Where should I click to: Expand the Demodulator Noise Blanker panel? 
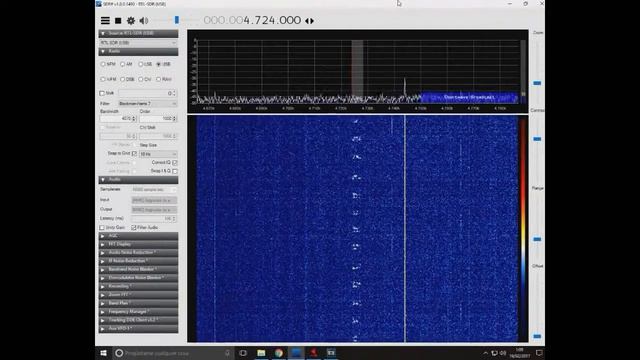[138, 278]
